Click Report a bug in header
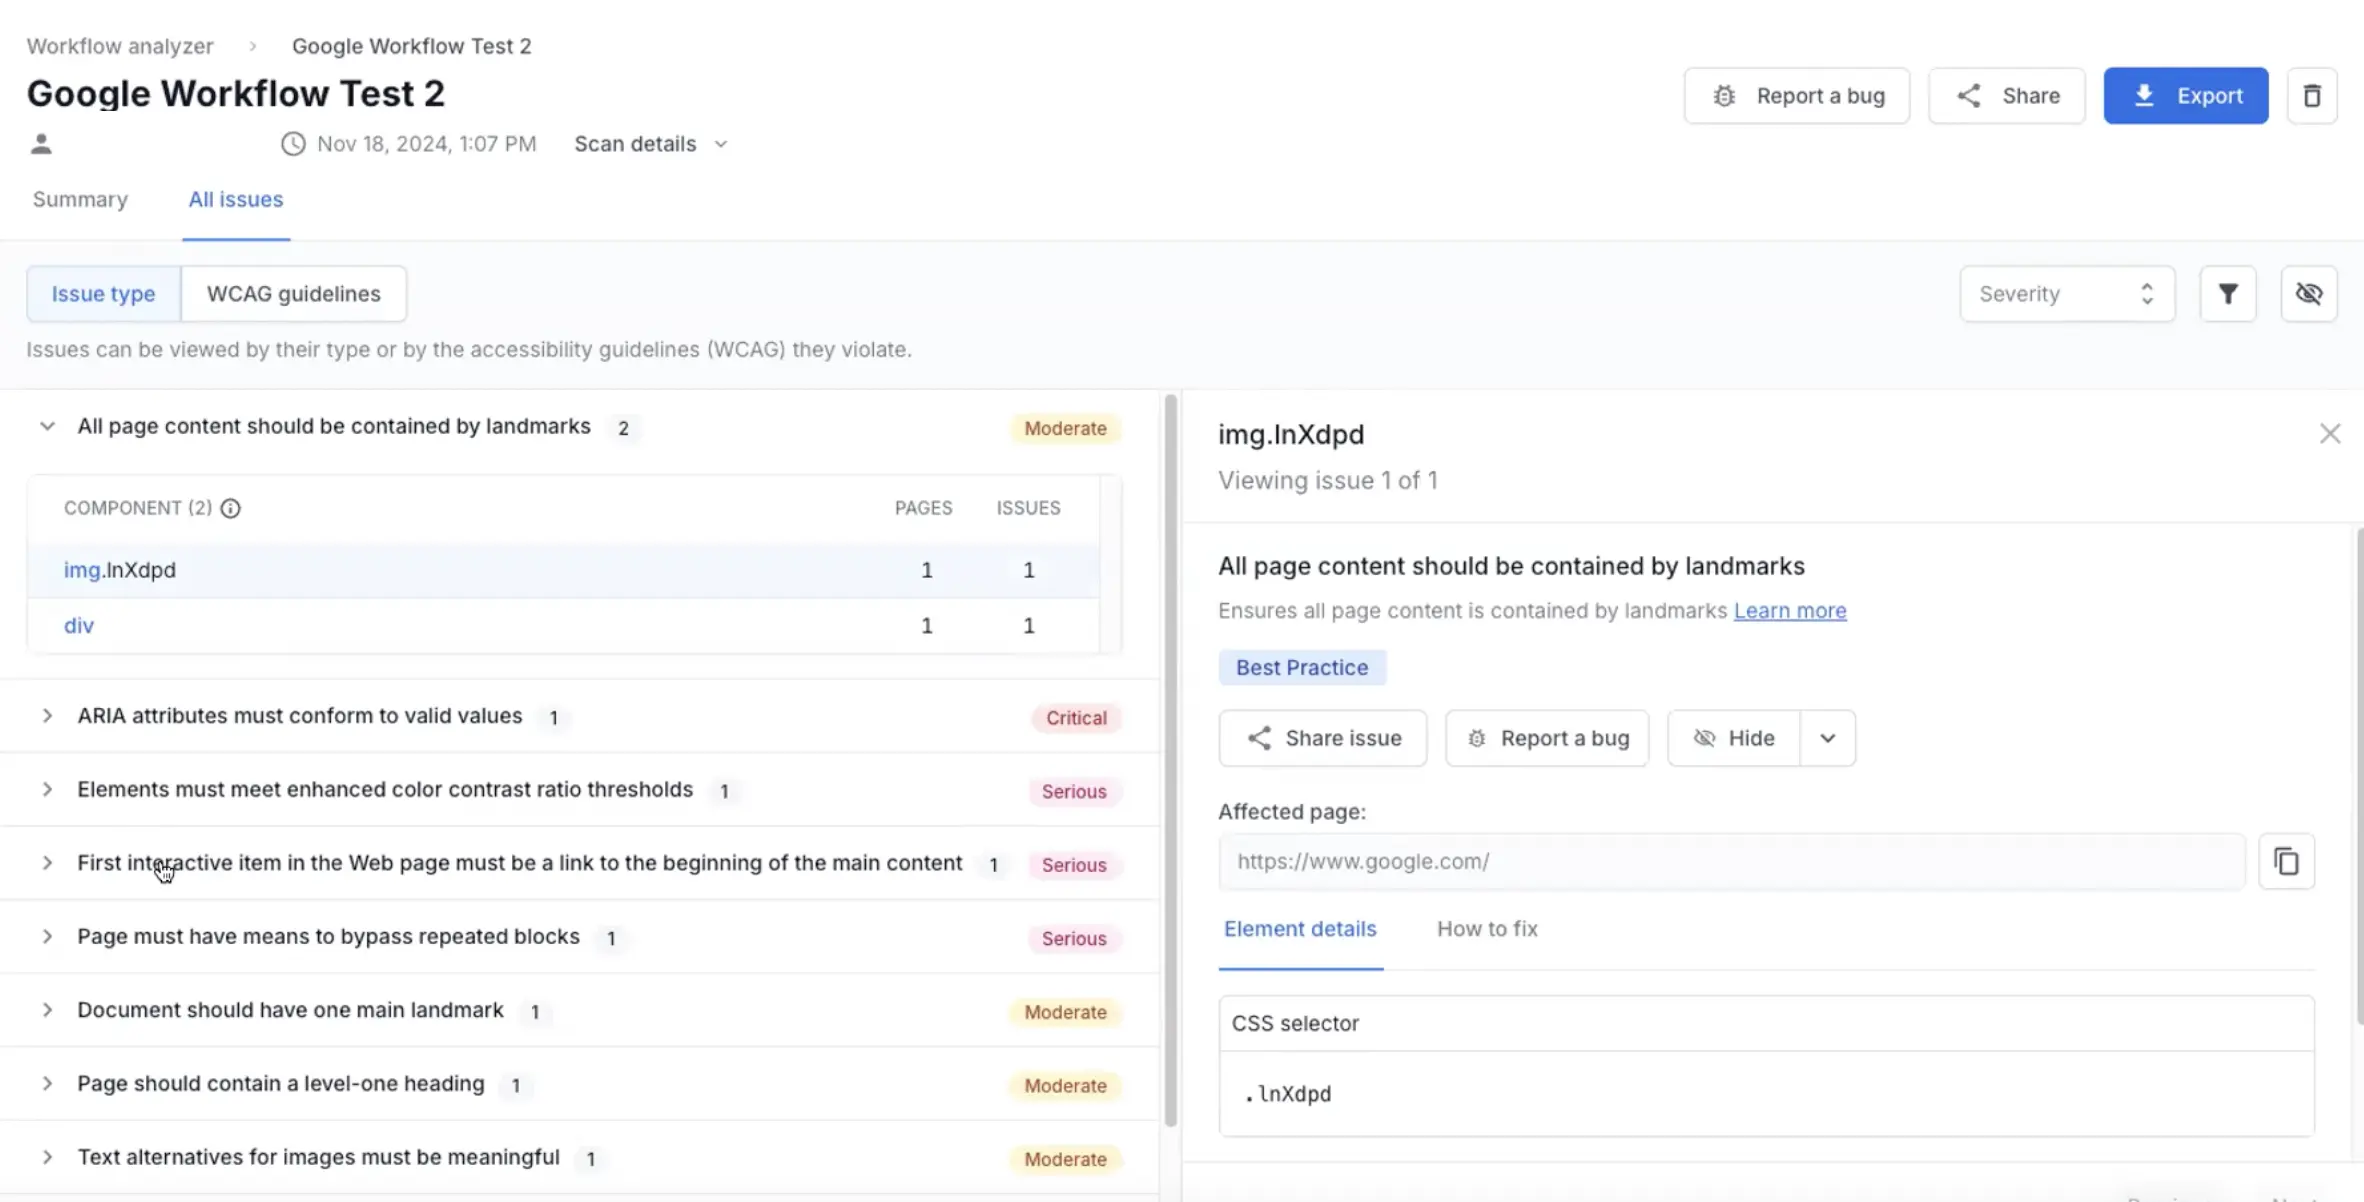This screenshot has height=1202, width=2364. pos(1796,96)
